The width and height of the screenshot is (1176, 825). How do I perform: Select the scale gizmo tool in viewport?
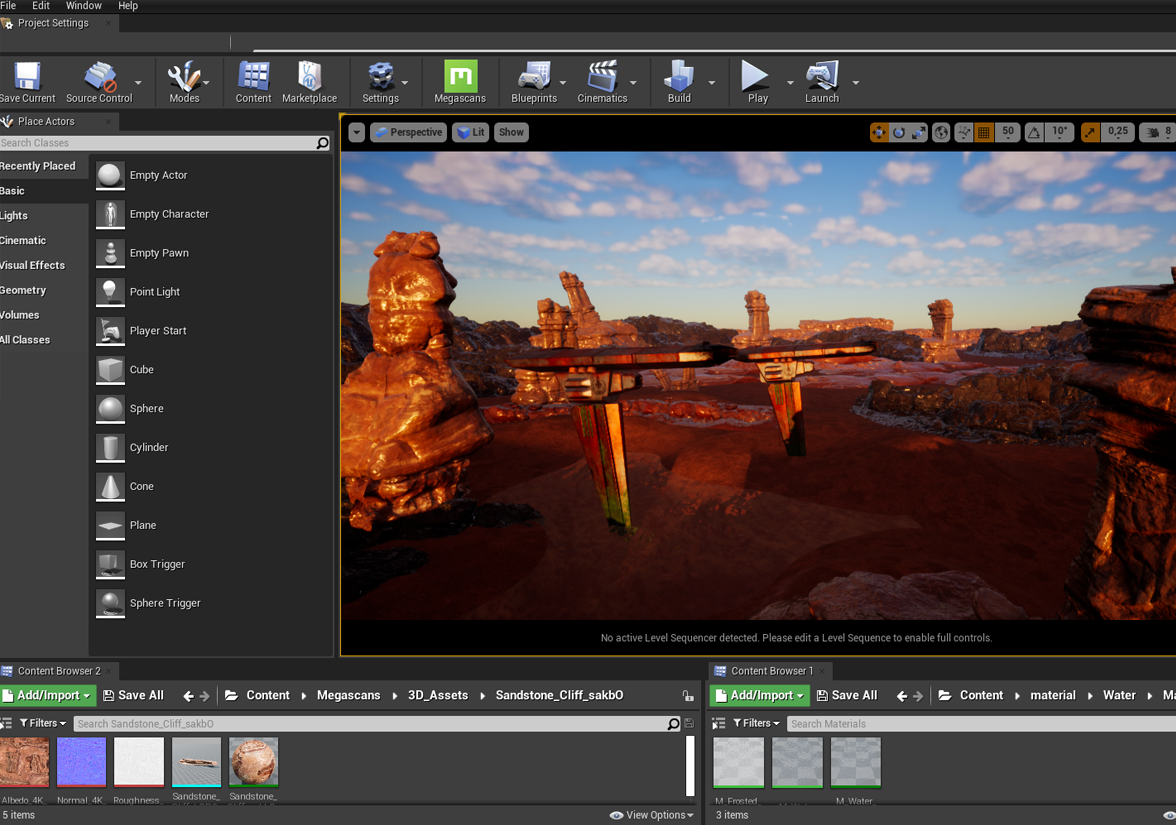point(918,132)
